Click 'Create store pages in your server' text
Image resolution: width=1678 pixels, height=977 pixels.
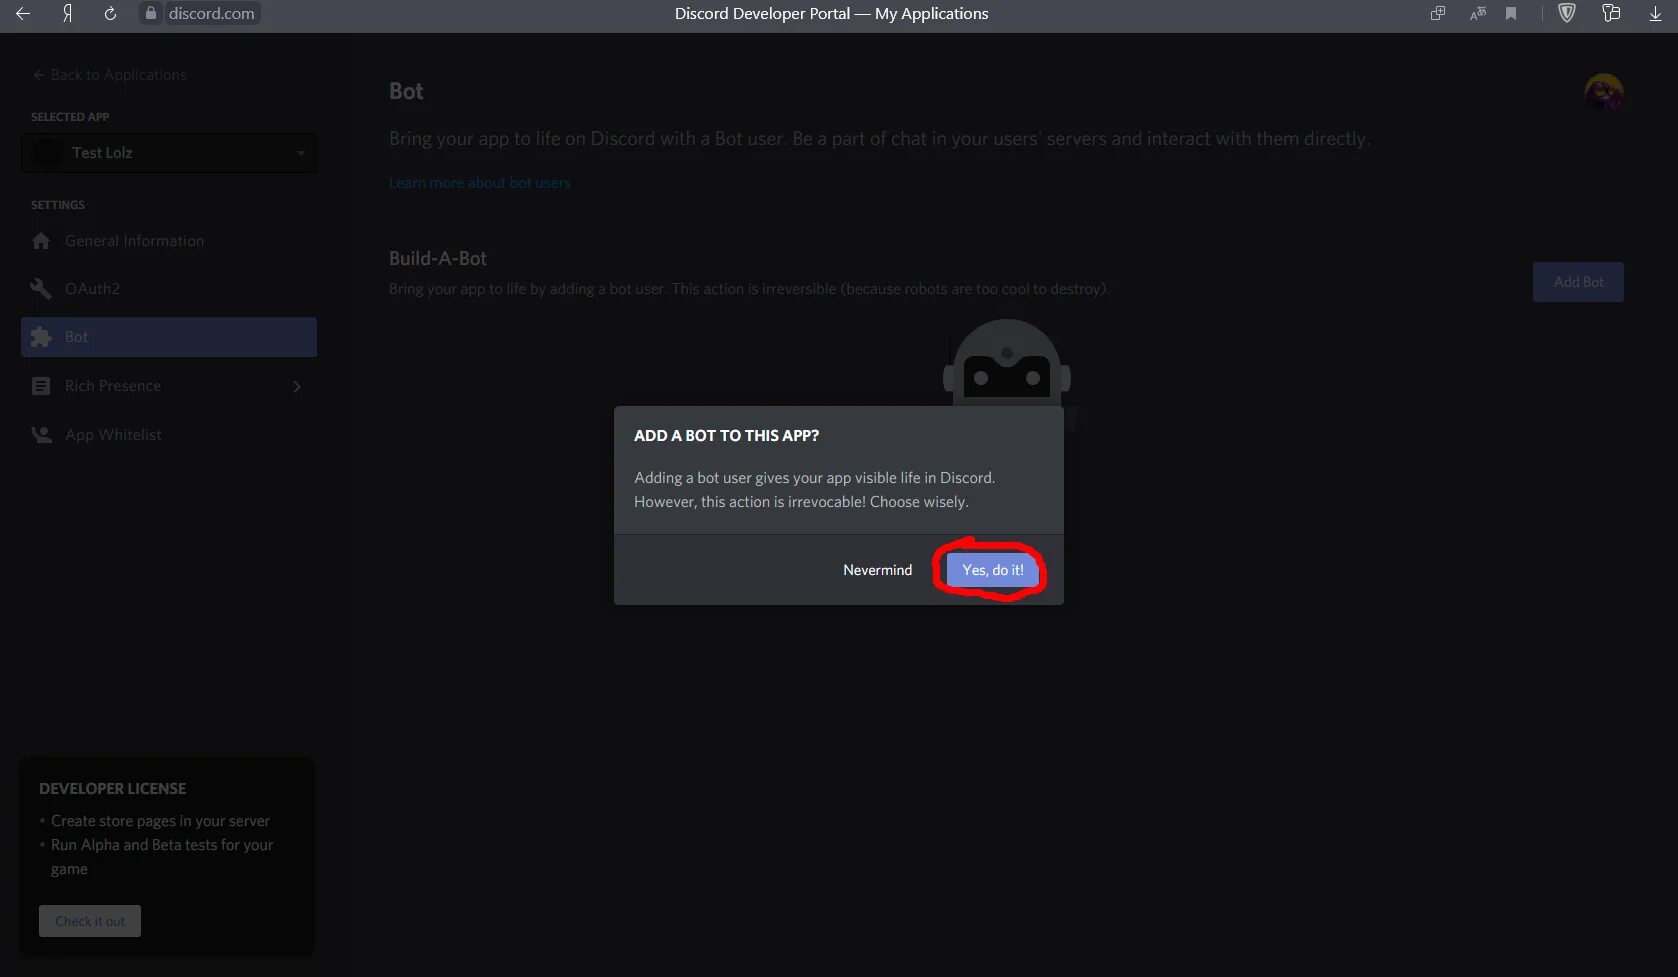pyautogui.click(x=160, y=821)
